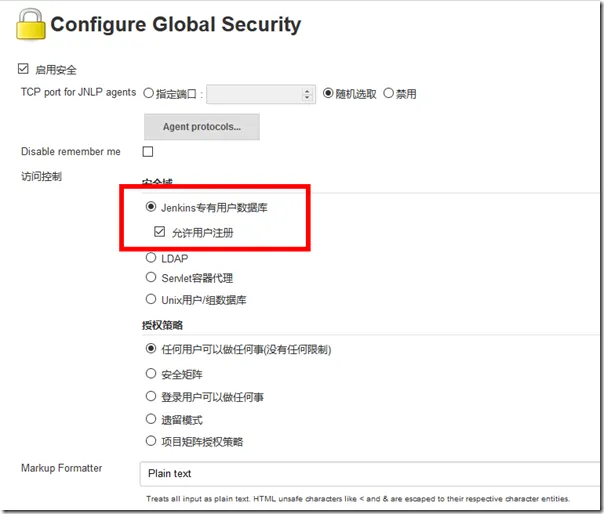Viewport: 604px width, 514px height.
Task: Choose 安全矩阵 authorization strategy
Action: [151, 374]
